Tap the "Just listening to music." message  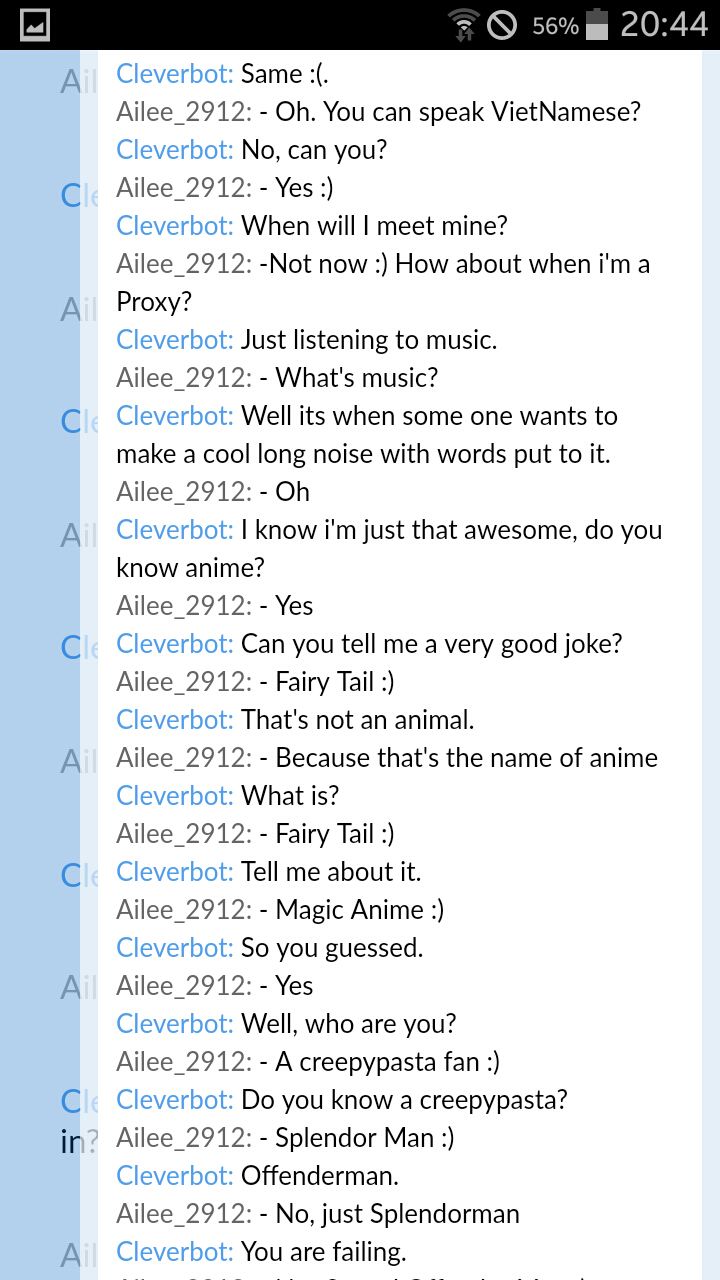pos(369,340)
